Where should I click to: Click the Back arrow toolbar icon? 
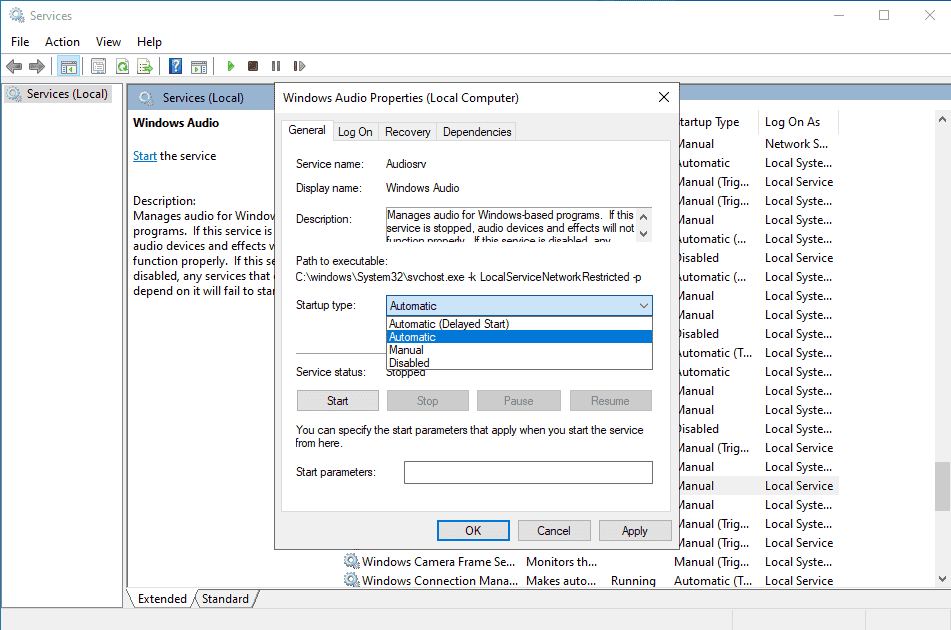pos(14,66)
